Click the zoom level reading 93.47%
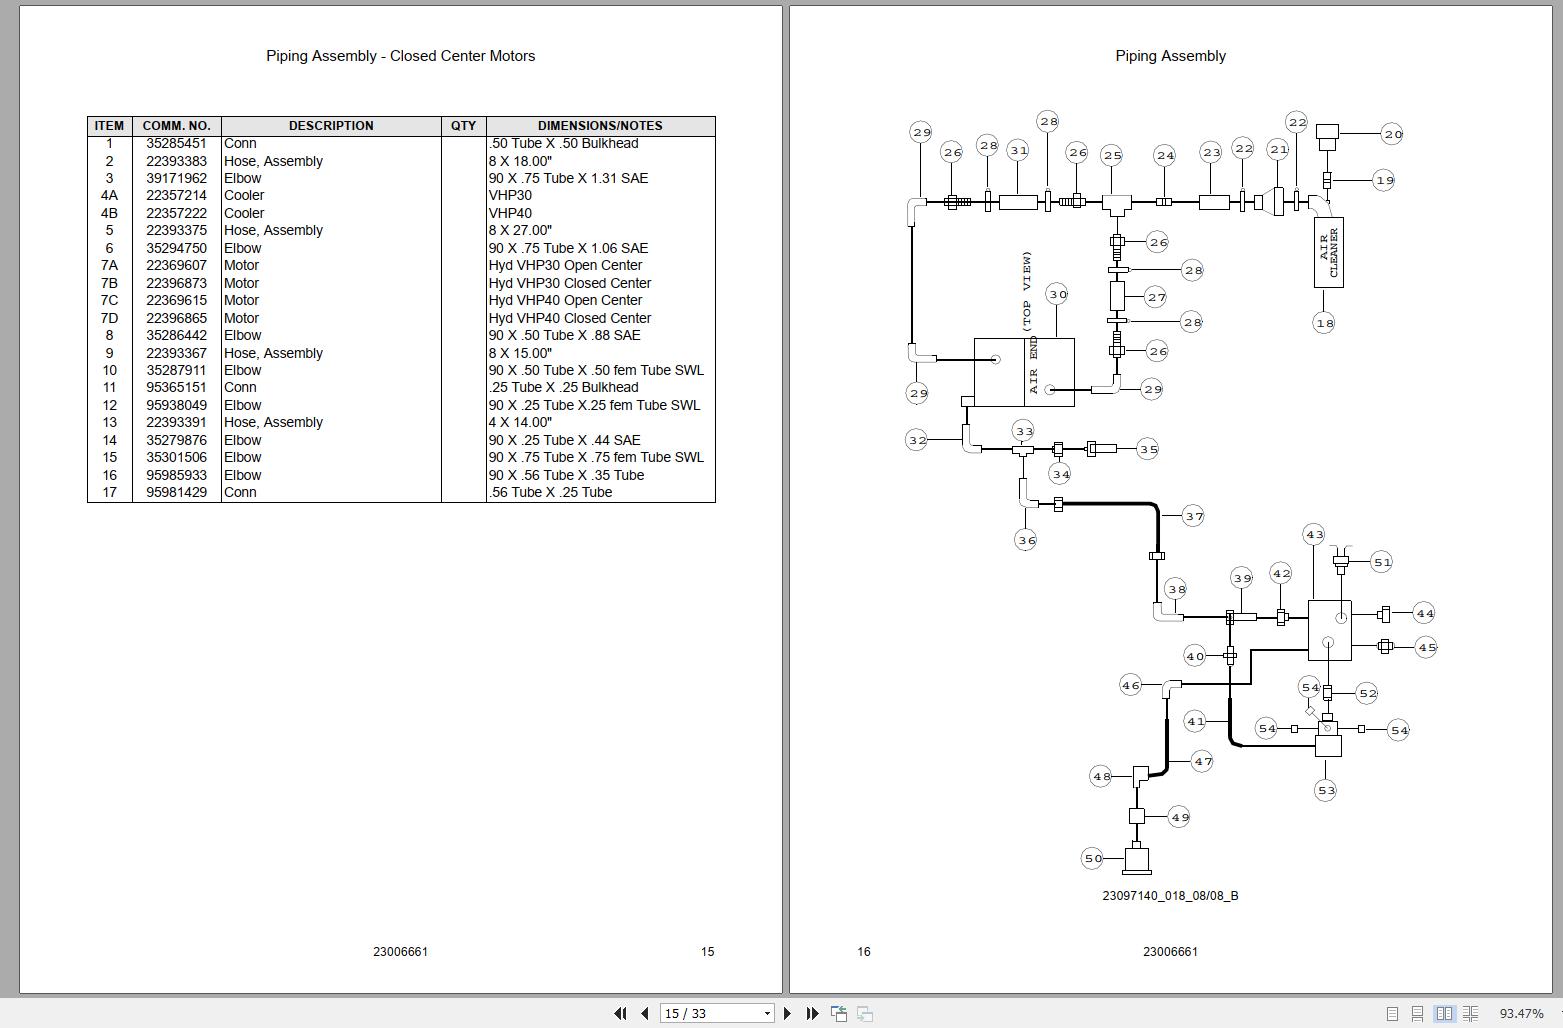The image size is (1563, 1028). tap(1522, 1013)
